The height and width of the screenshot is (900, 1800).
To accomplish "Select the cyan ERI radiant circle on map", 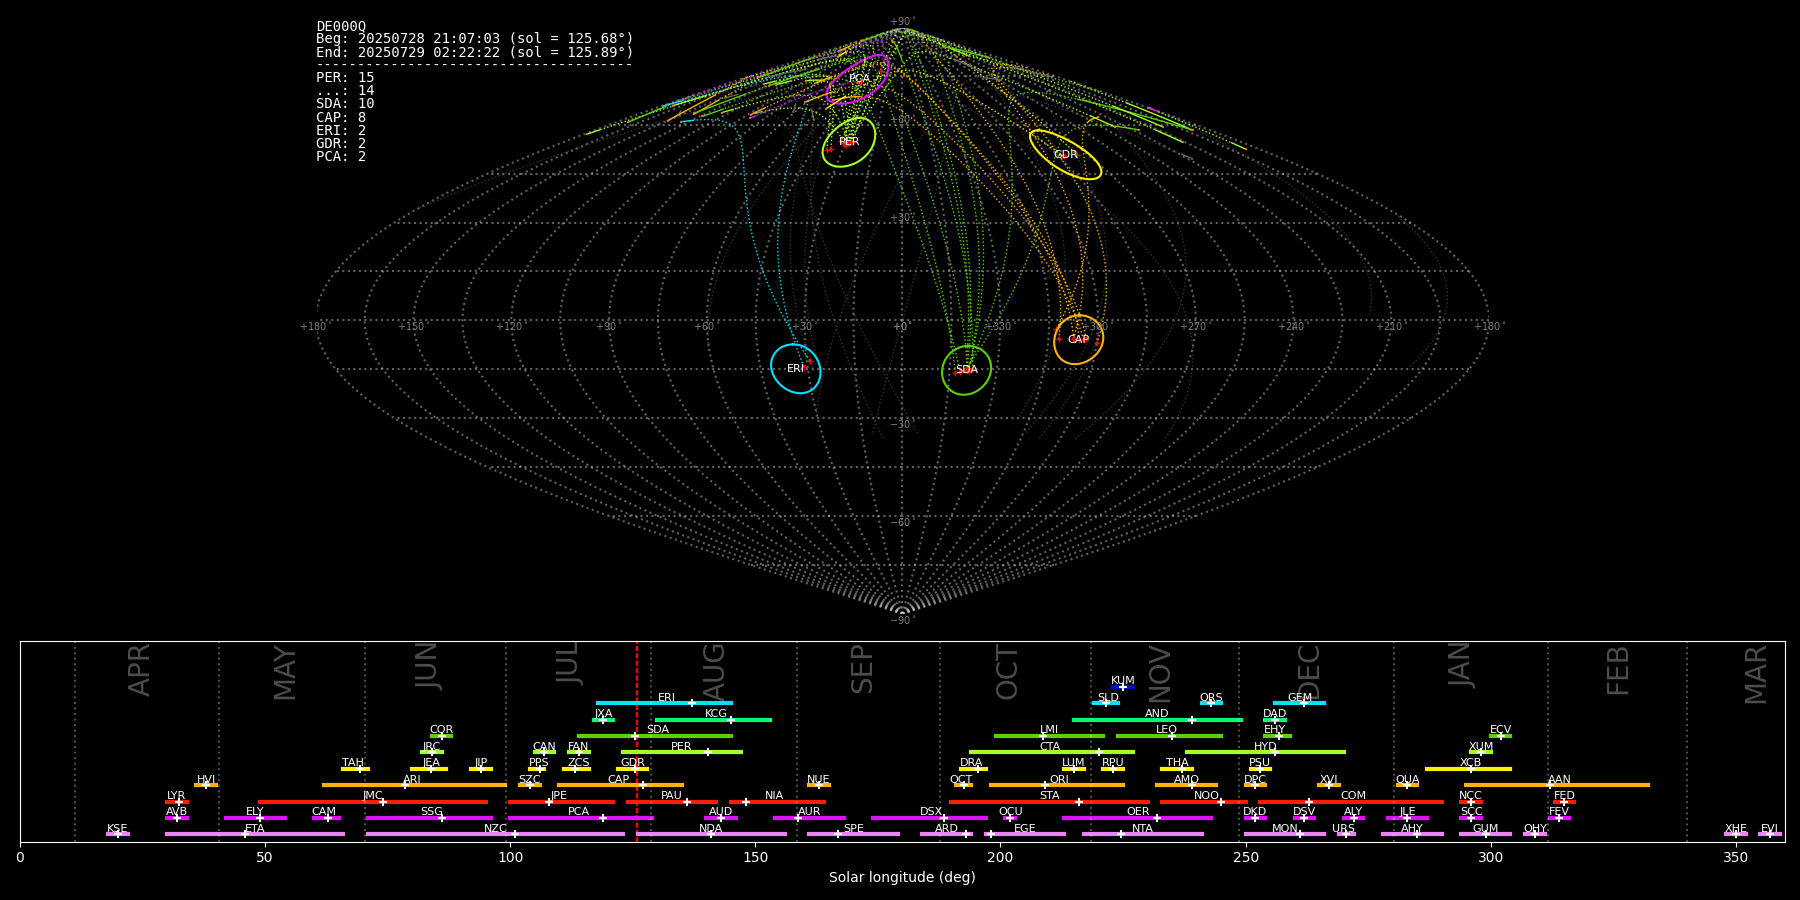I will tap(796, 369).
